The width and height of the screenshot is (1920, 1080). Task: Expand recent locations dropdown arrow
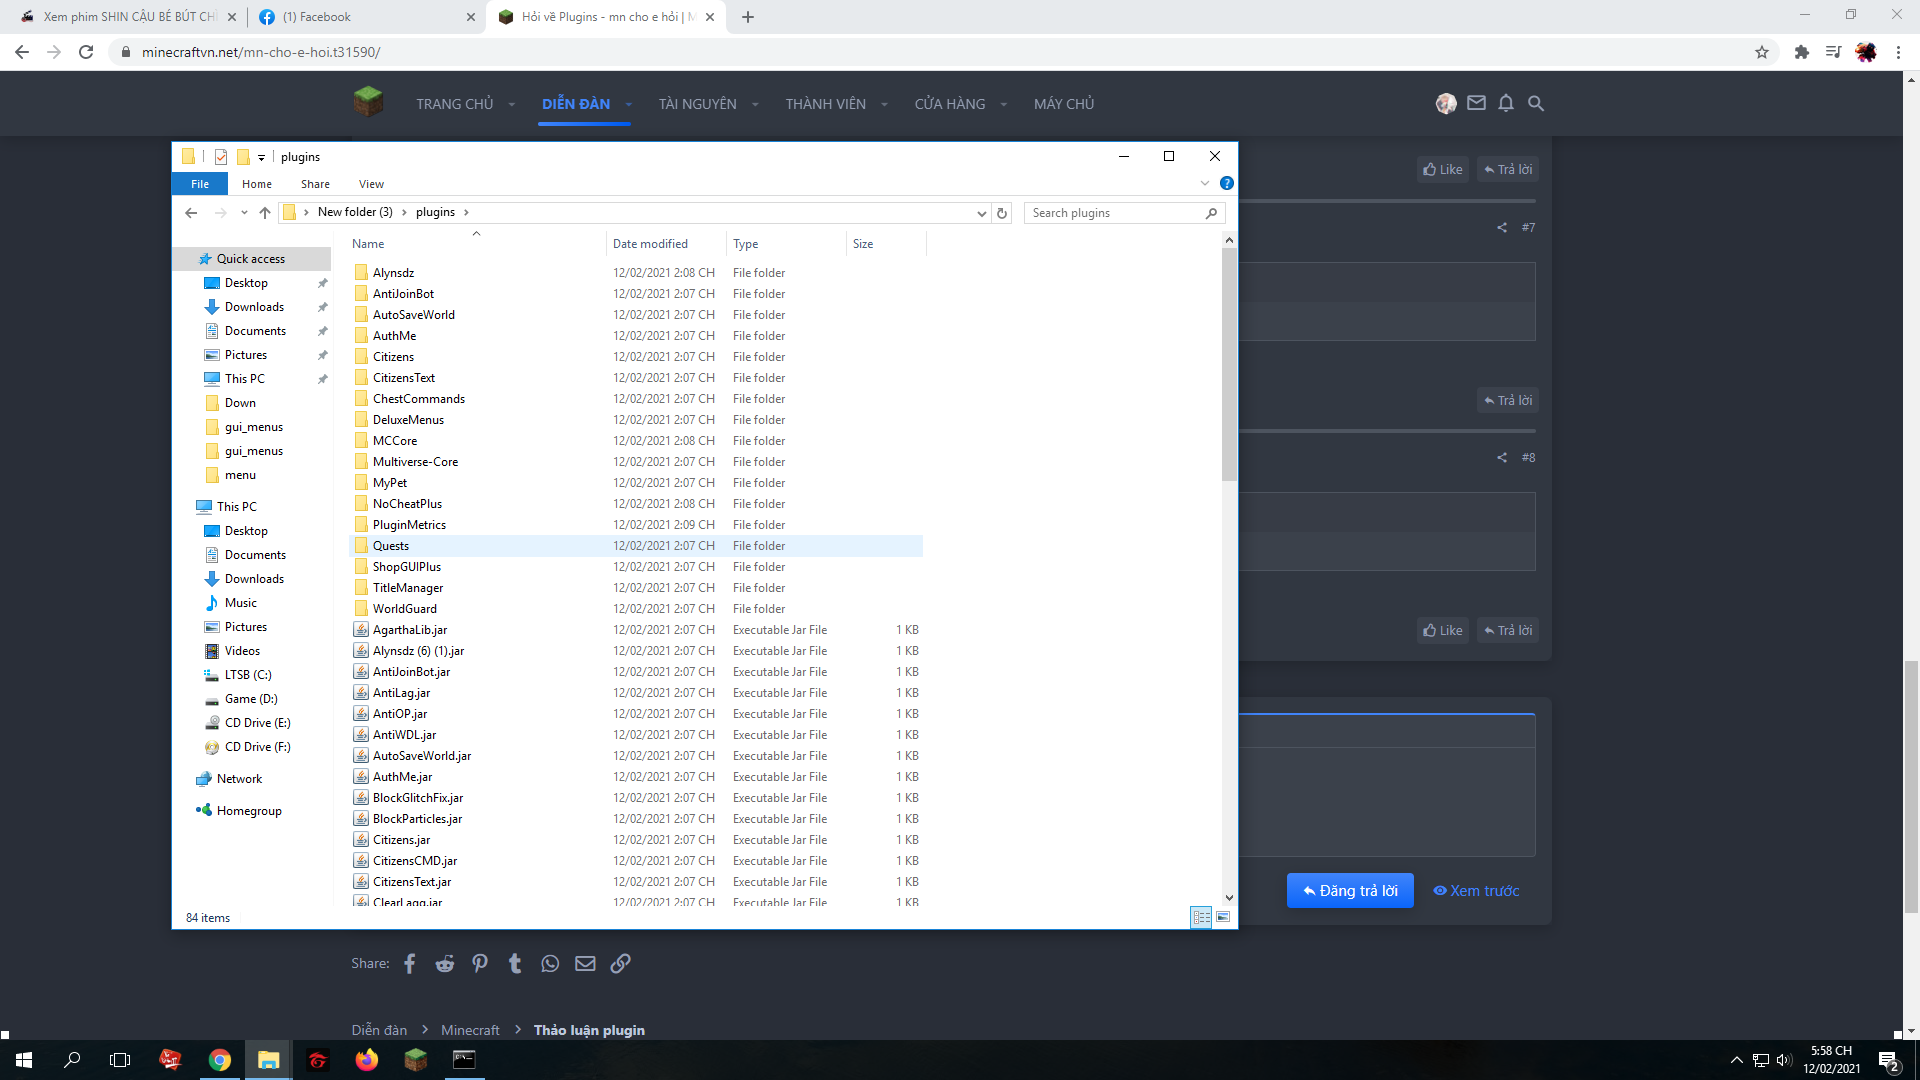point(244,213)
